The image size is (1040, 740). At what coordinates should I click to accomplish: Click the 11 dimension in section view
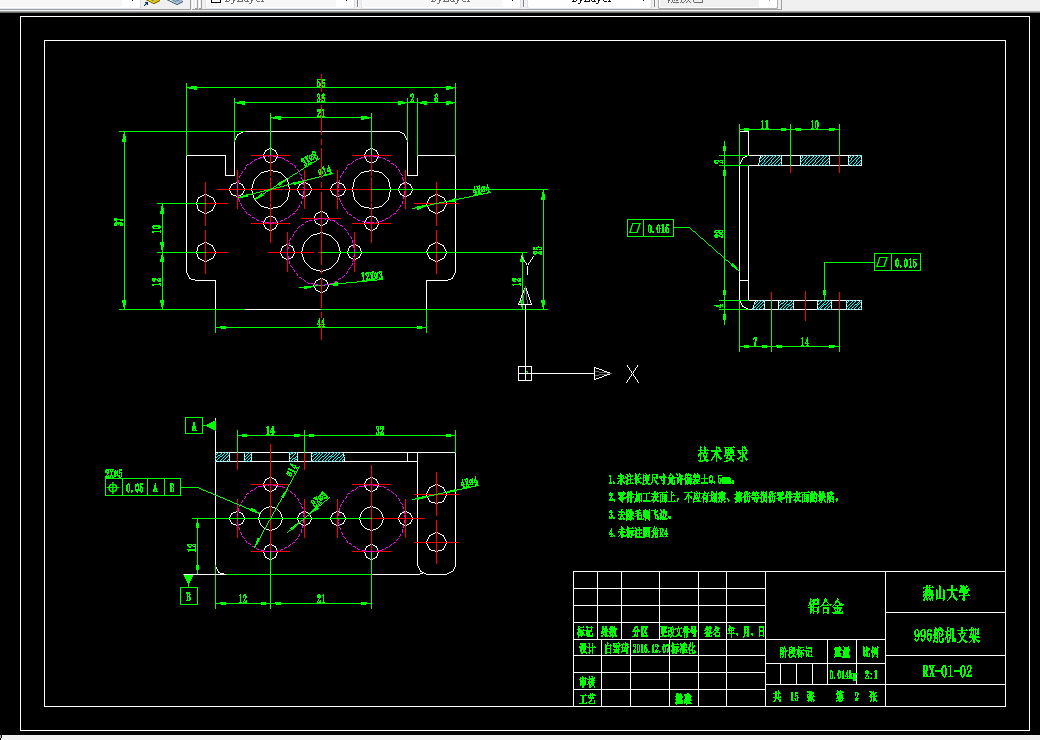(x=764, y=125)
